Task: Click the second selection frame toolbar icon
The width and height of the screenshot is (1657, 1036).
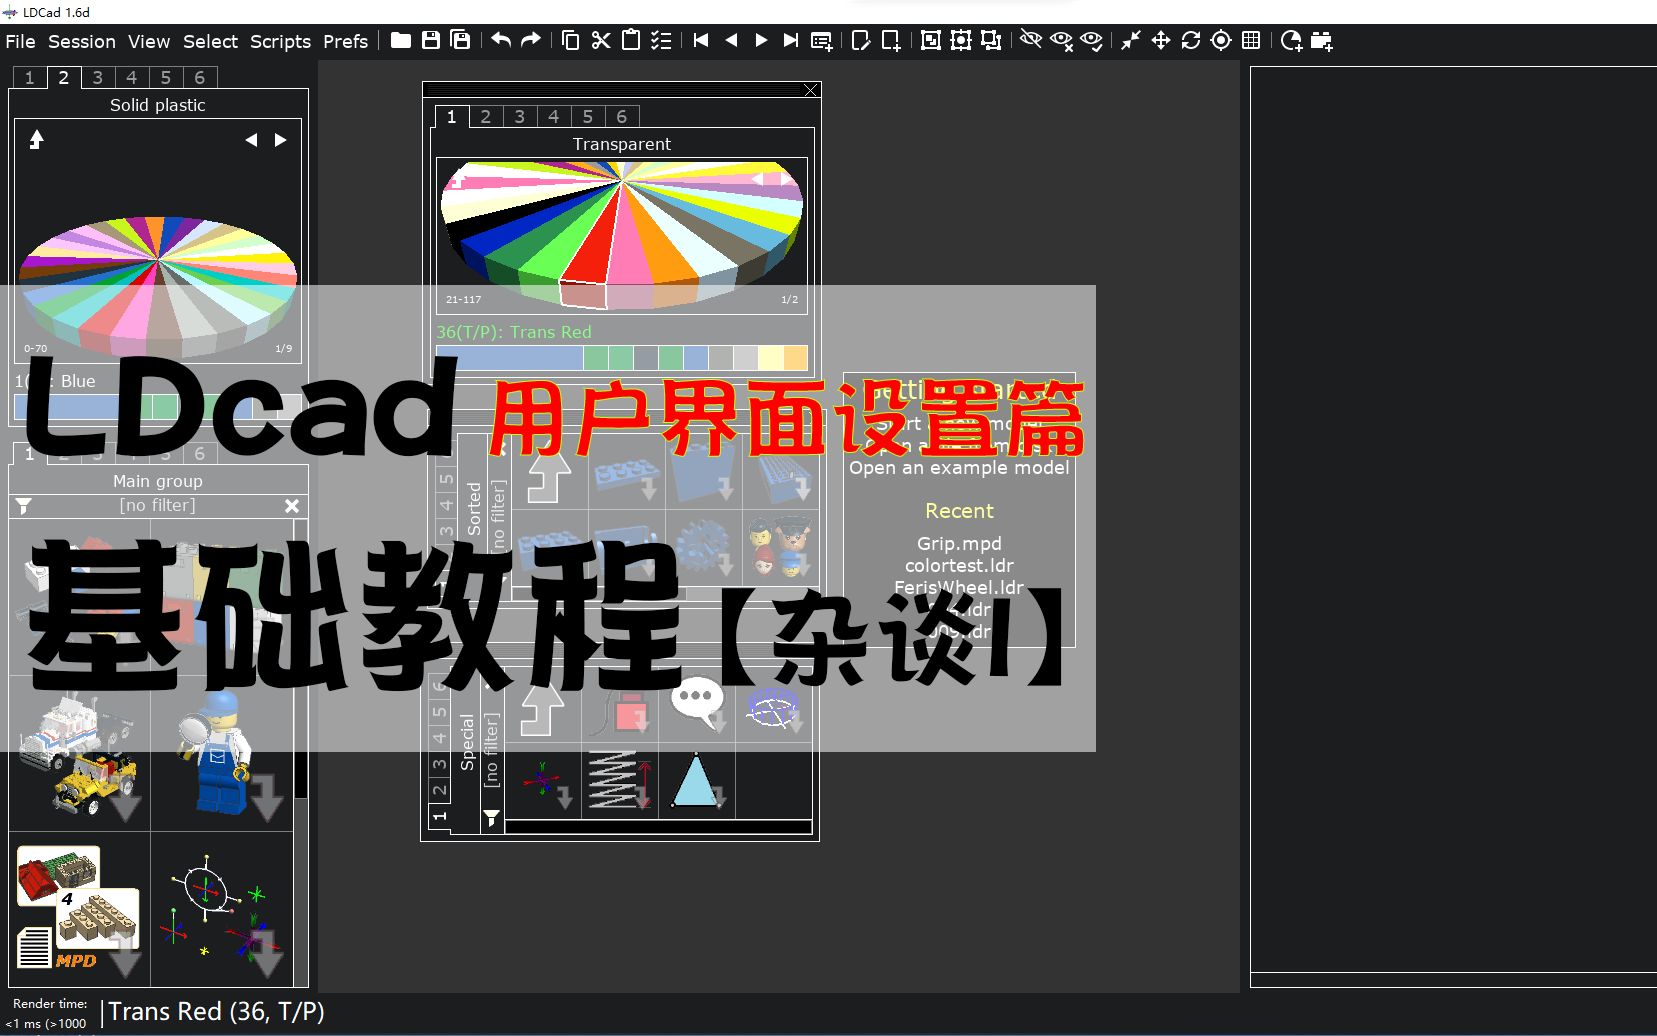Action: click(x=961, y=40)
